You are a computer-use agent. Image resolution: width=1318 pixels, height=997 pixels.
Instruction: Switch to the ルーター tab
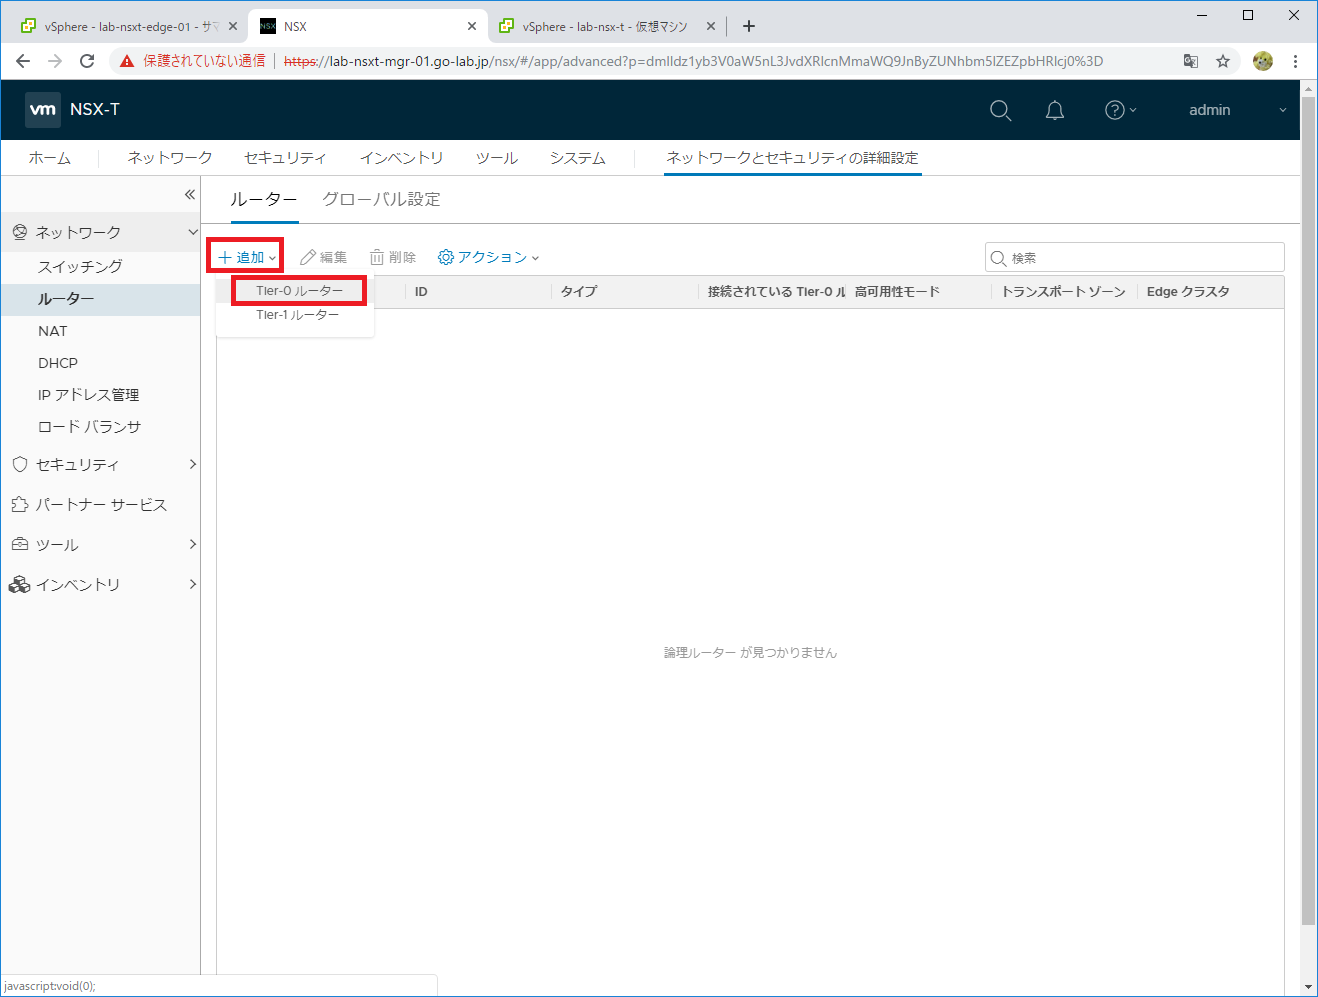(264, 199)
